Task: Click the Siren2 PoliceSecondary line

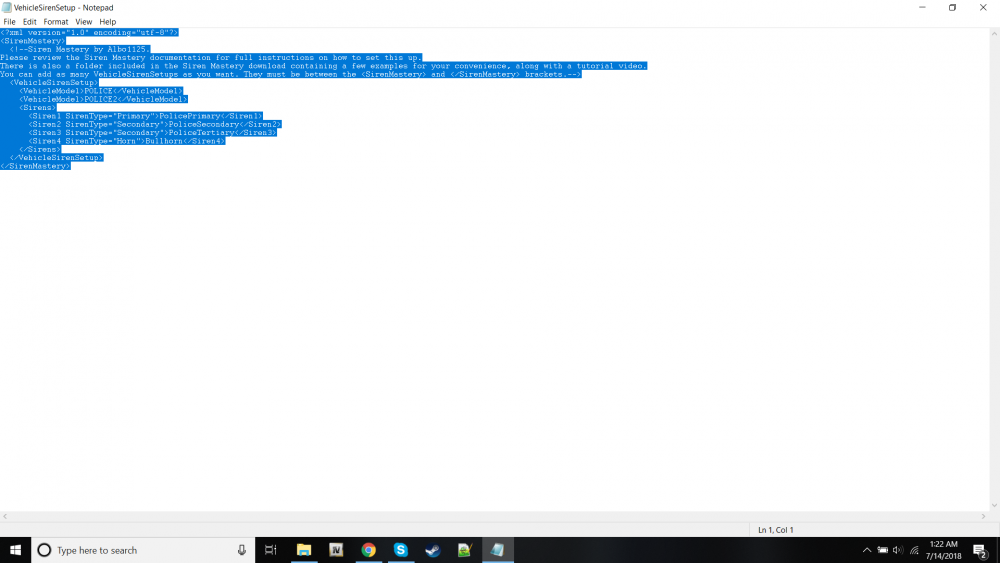Action: coord(155,124)
